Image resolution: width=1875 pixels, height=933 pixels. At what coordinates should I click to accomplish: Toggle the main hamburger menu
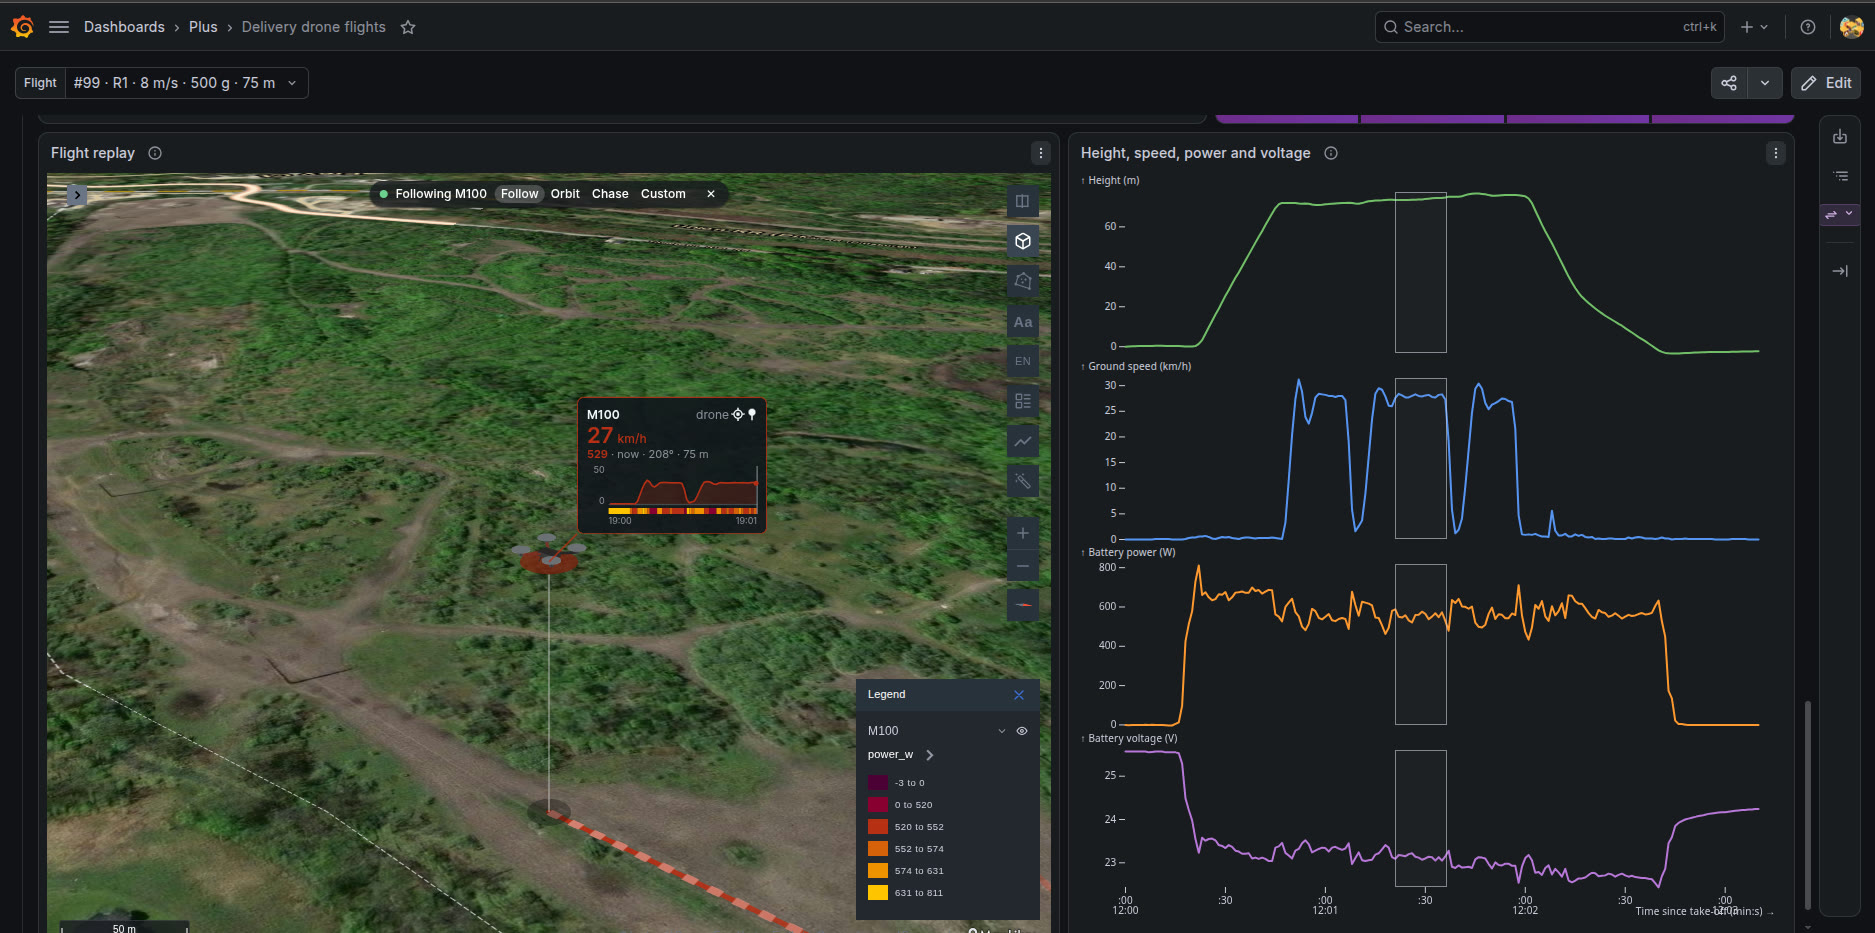point(59,27)
